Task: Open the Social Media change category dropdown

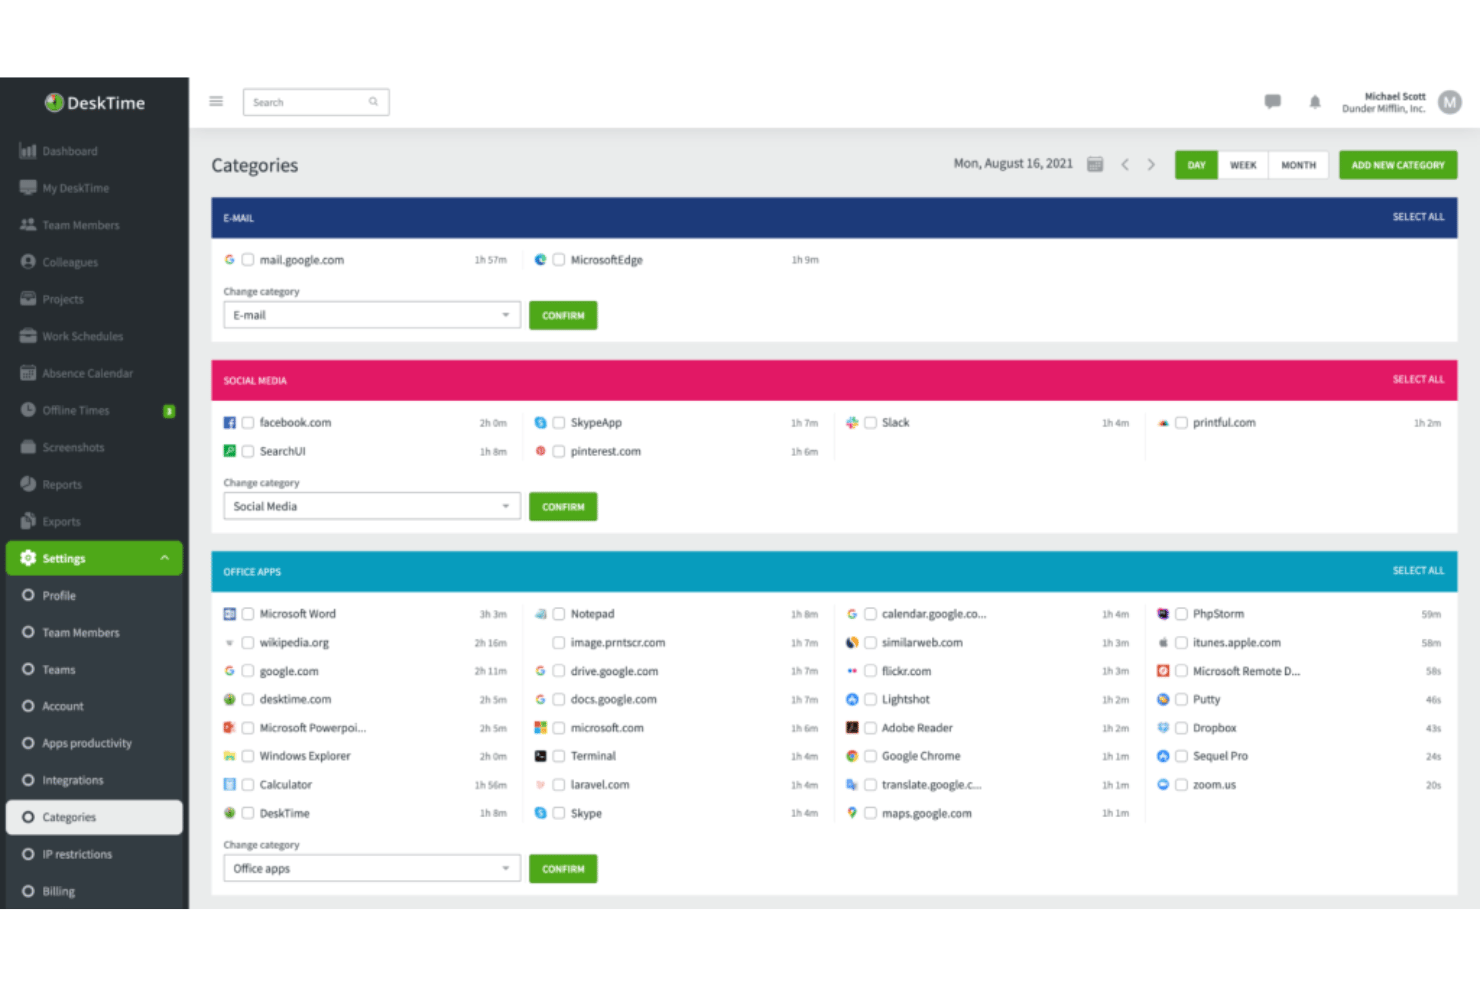Action: click(x=372, y=506)
